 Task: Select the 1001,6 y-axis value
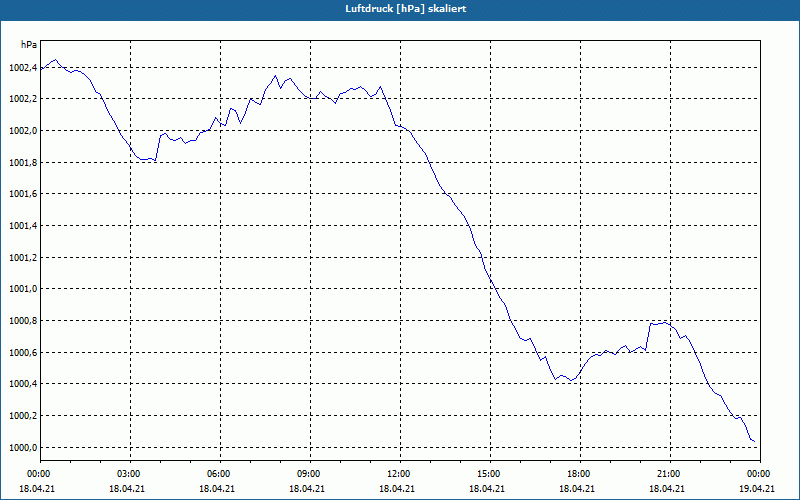pyautogui.click(x=23, y=194)
